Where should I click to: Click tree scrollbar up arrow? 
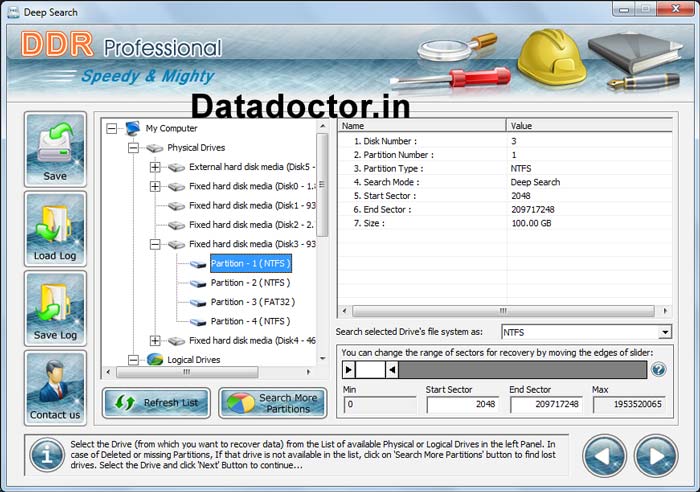pos(322,126)
